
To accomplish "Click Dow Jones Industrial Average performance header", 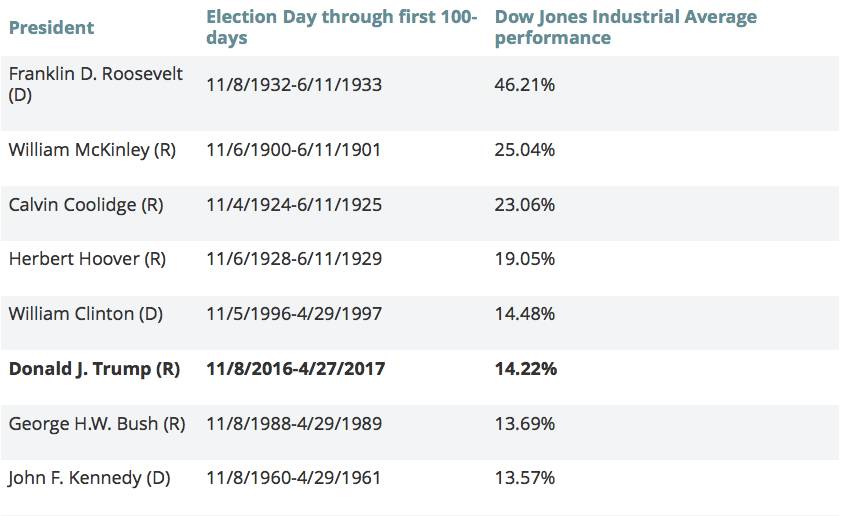I will pos(626,27).
